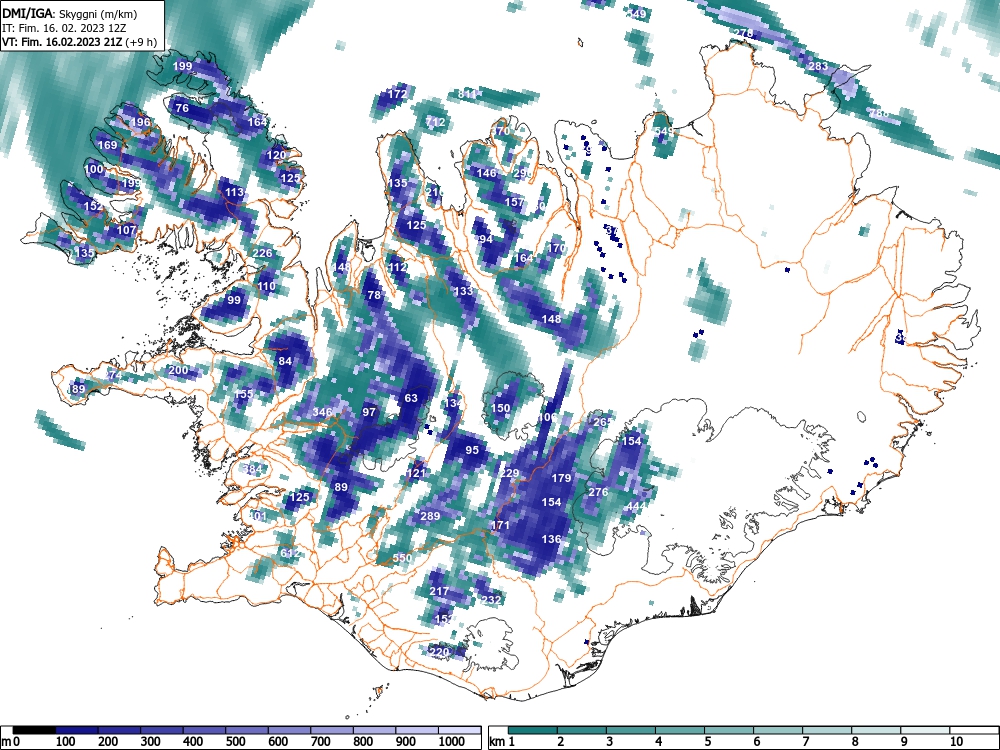
Task: Click the visibility value 172 off the north coast
Action: [x=397, y=94]
